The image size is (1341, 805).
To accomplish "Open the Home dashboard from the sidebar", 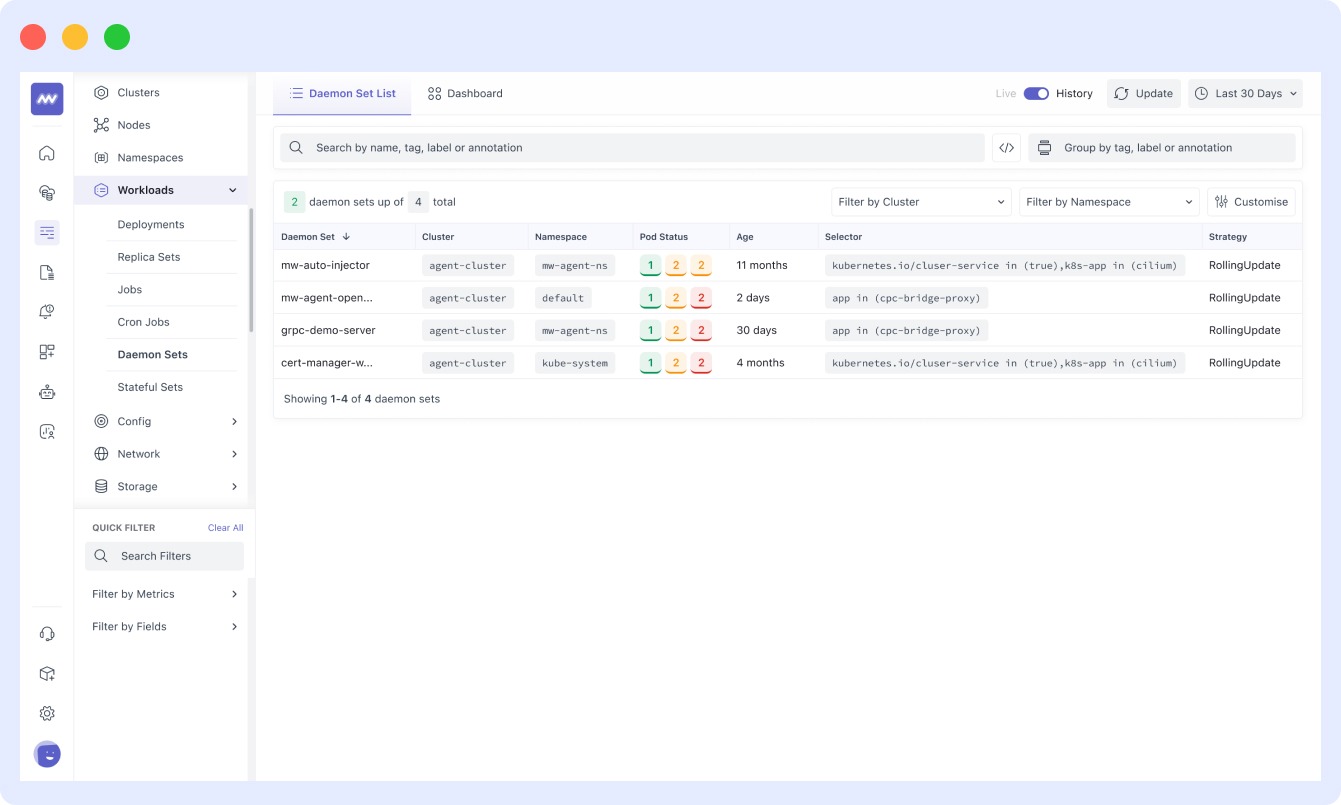I will 46,153.
